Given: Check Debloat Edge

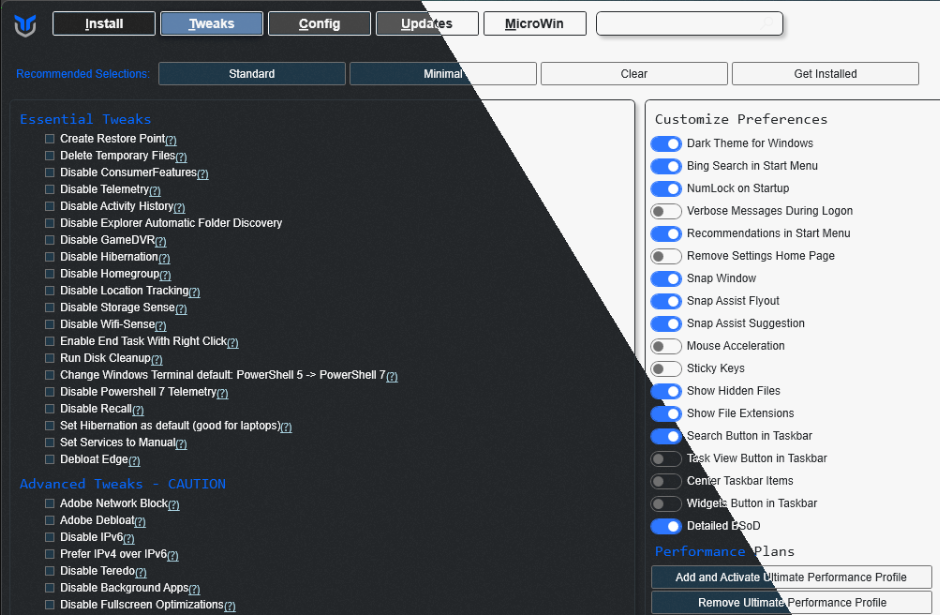Looking at the screenshot, I should 50,459.
